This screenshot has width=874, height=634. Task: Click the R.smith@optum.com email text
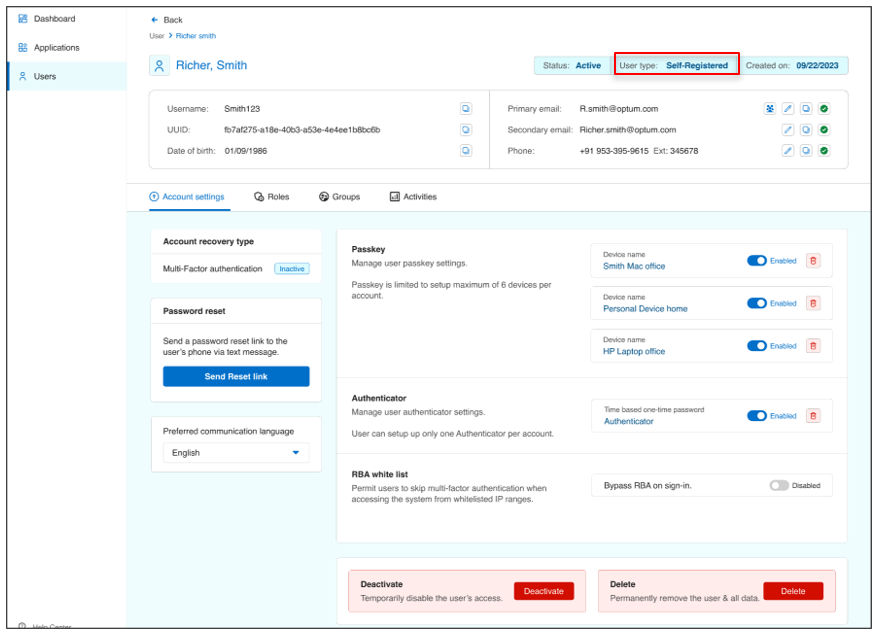(619, 109)
